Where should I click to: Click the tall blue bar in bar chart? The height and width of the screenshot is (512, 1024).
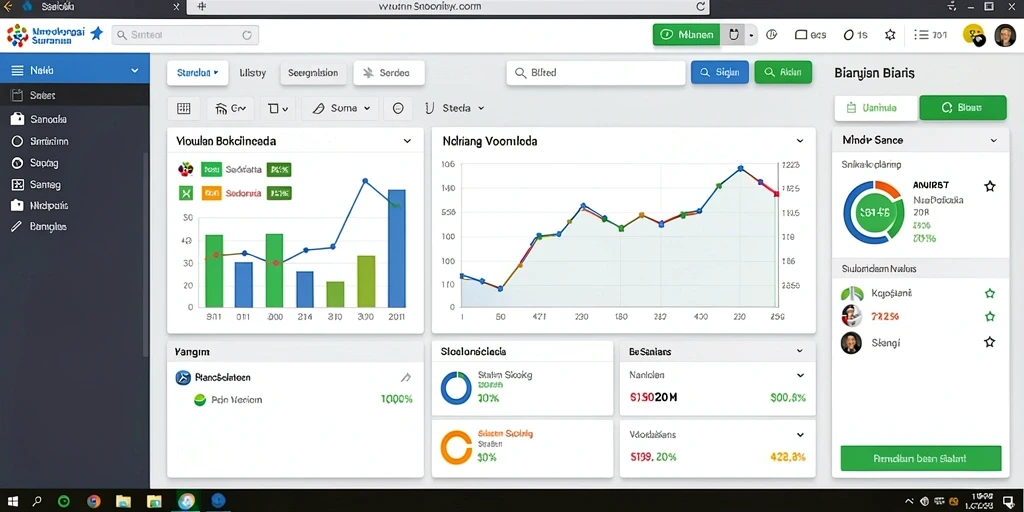[396, 248]
